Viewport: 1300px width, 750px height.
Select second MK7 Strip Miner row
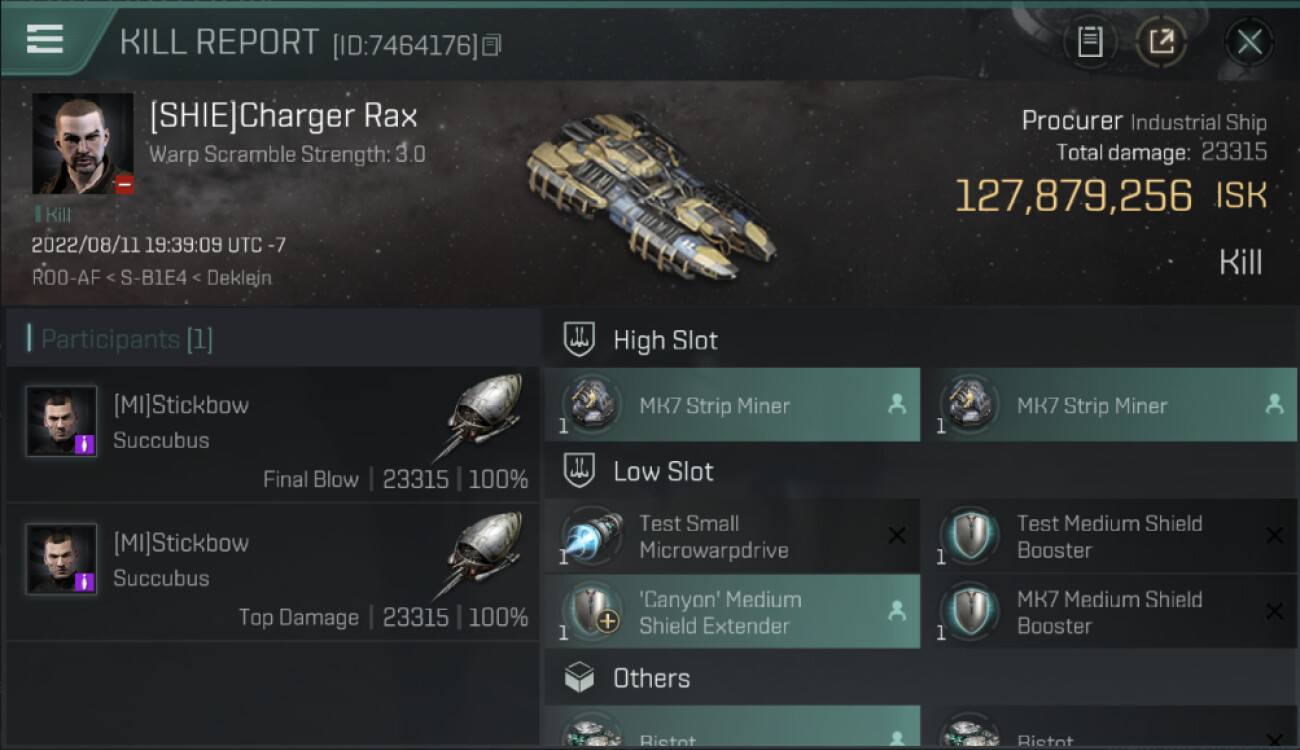click(1110, 405)
